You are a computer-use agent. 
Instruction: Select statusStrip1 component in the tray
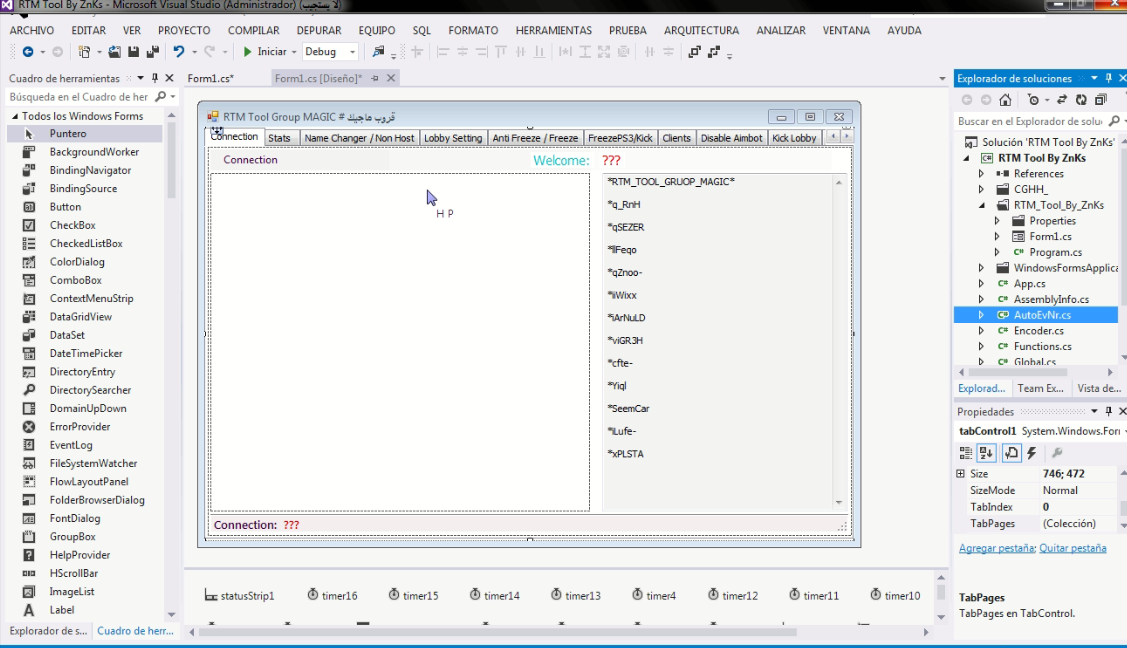point(239,596)
